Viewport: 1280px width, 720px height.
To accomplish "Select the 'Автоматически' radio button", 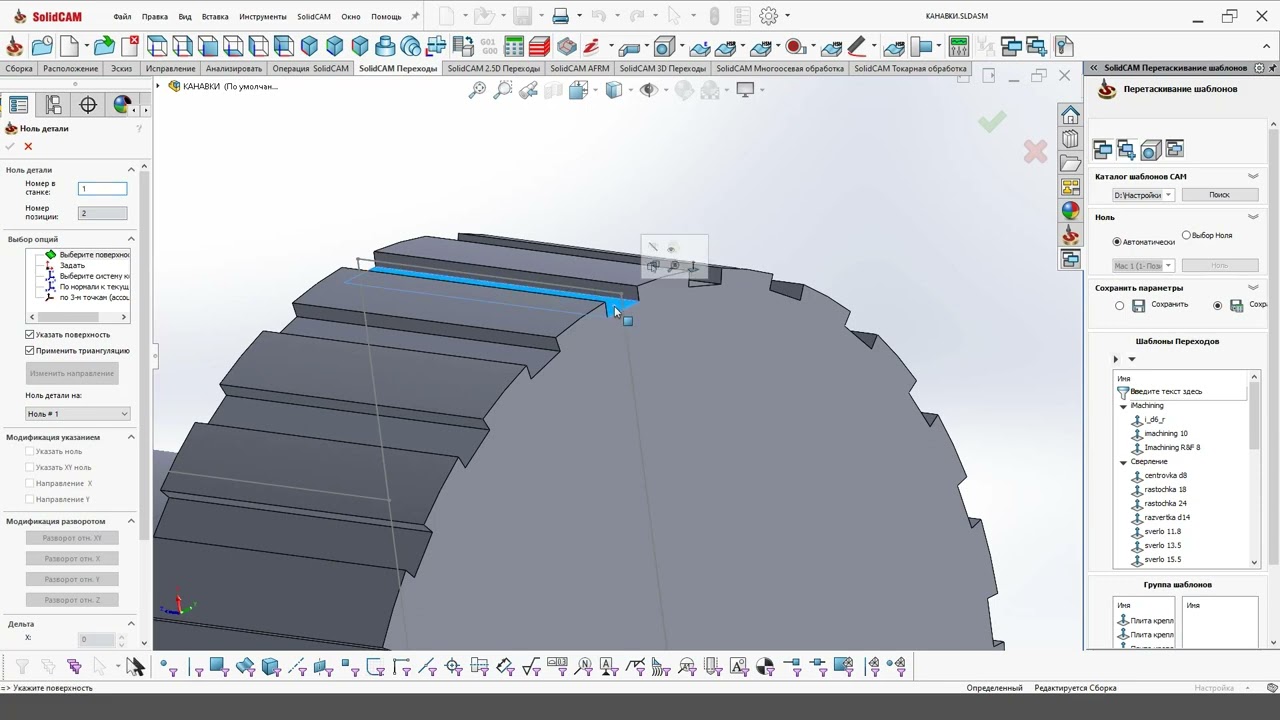I will (x=1117, y=242).
